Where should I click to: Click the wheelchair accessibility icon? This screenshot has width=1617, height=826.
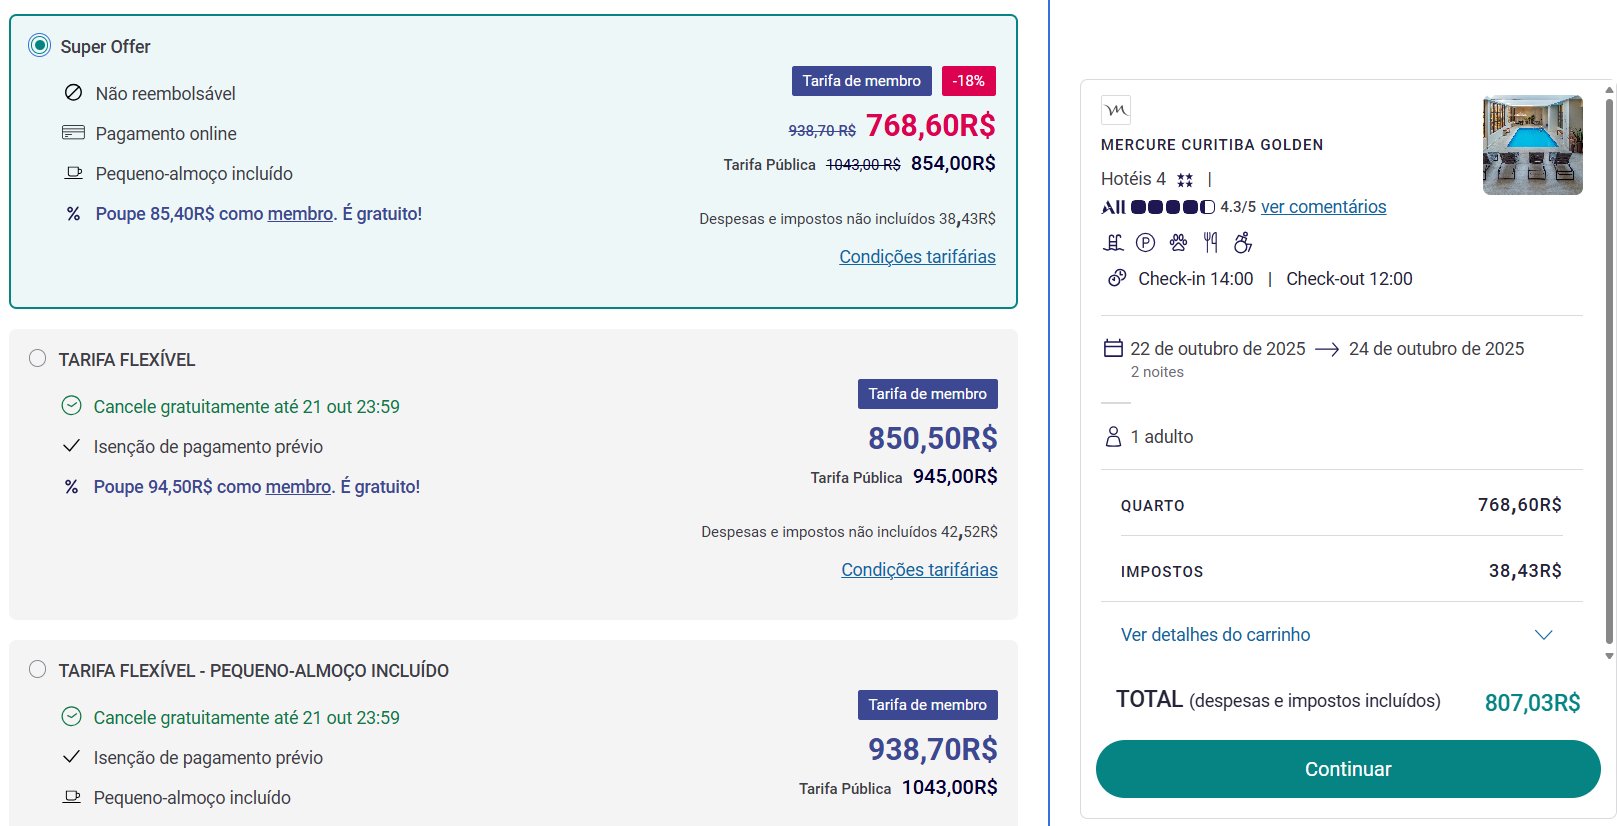[x=1243, y=242]
